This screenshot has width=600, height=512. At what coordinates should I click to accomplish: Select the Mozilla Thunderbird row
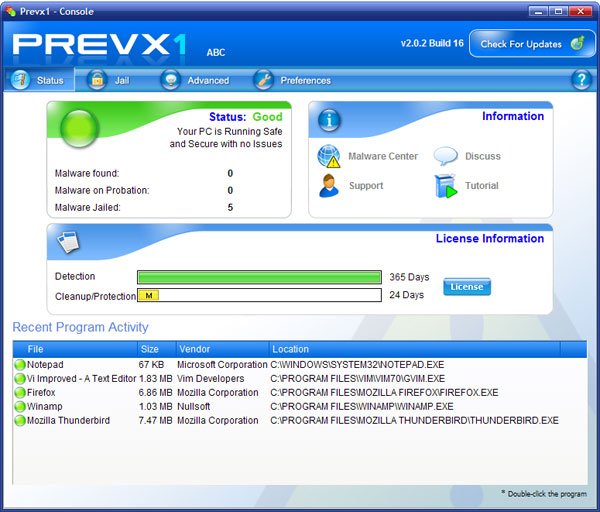(300, 421)
